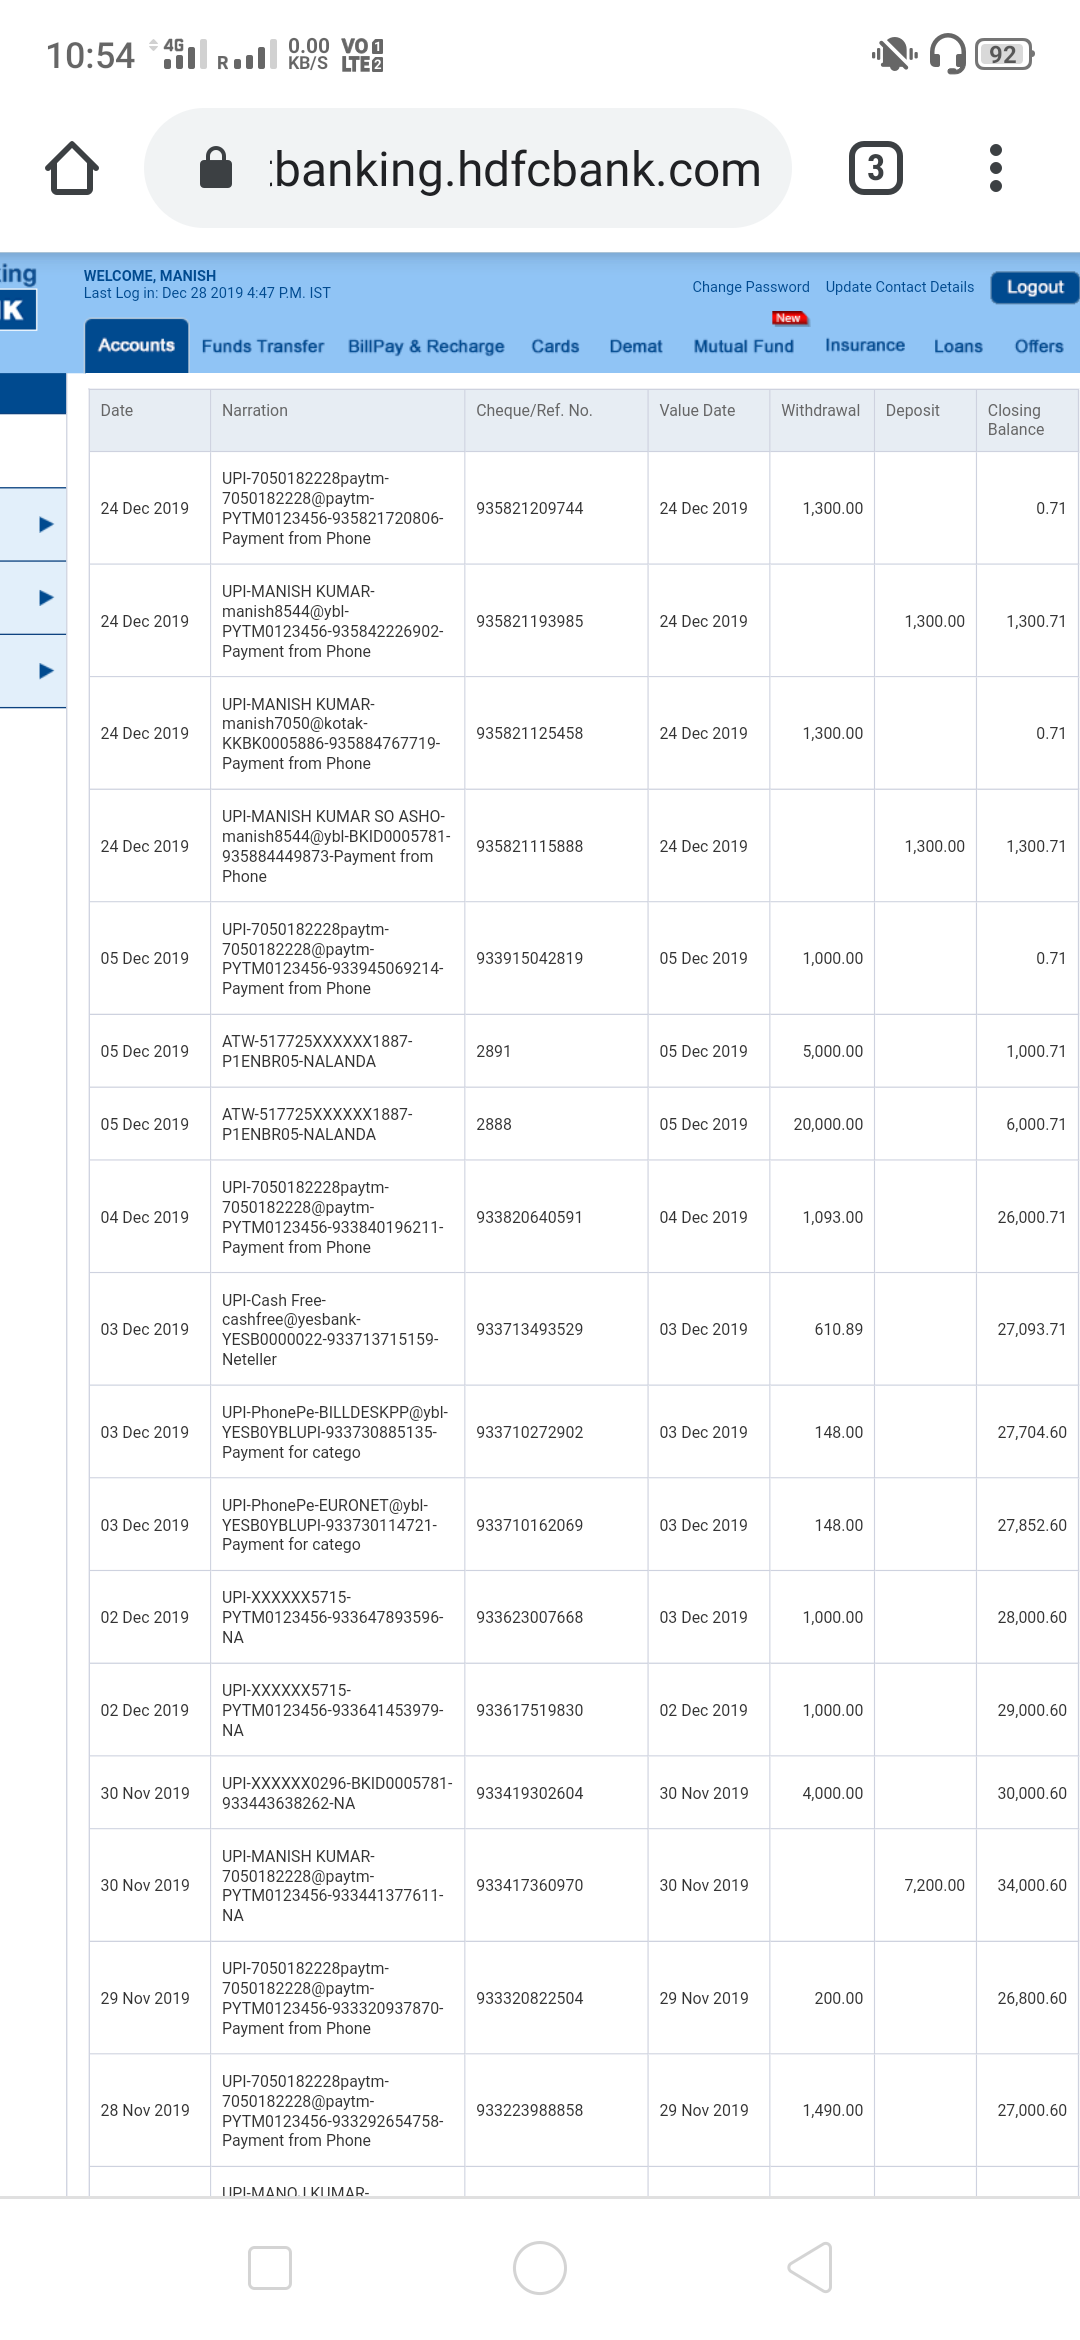1080x2340 pixels.
Task: Click the Last Log in timestamp text
Action: pyautogui.click(x=207, y=293)
